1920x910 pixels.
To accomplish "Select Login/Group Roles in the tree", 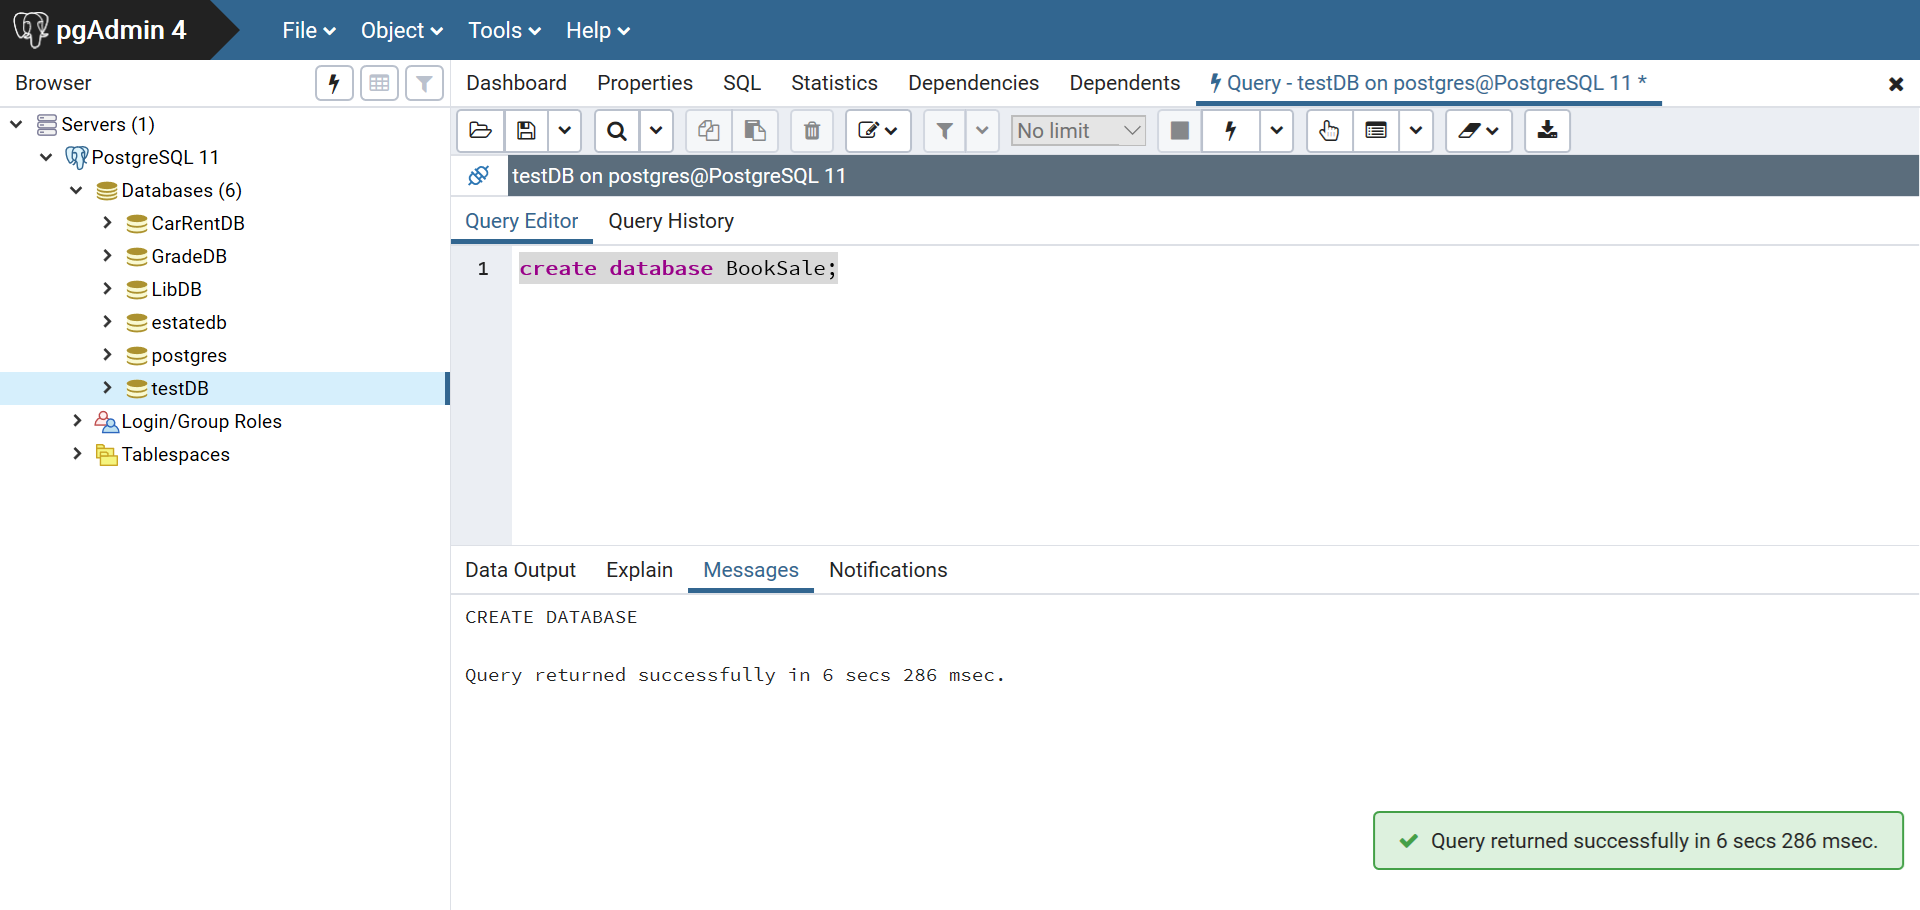I will (201, 421).
